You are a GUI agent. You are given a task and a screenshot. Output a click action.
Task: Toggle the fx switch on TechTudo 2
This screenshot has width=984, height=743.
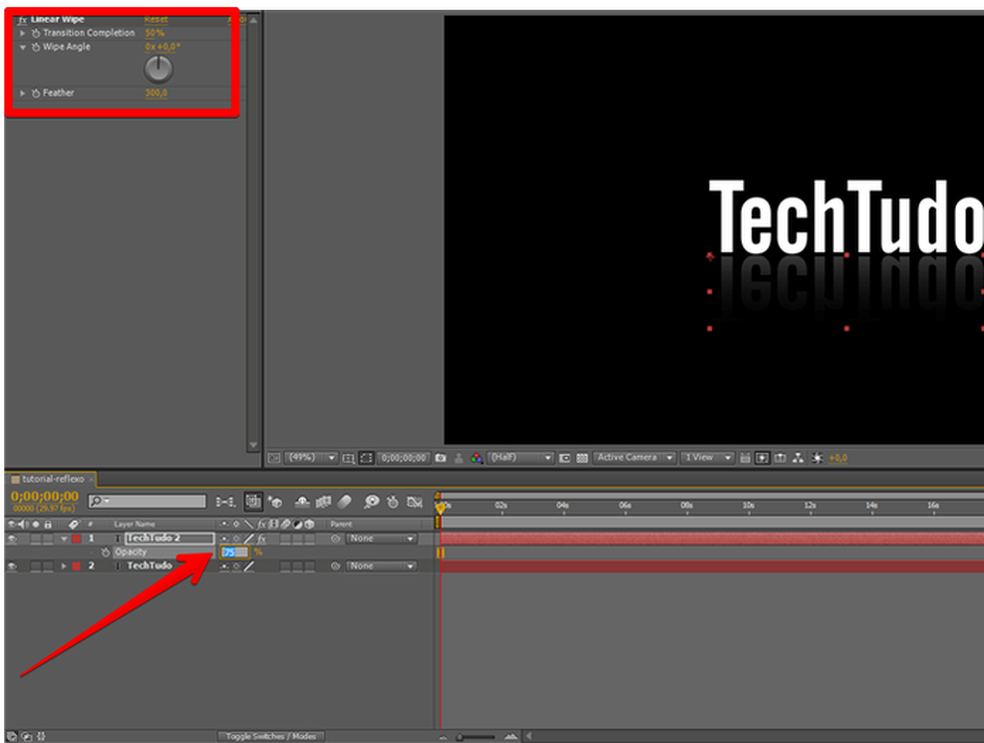tap(262, 539)
